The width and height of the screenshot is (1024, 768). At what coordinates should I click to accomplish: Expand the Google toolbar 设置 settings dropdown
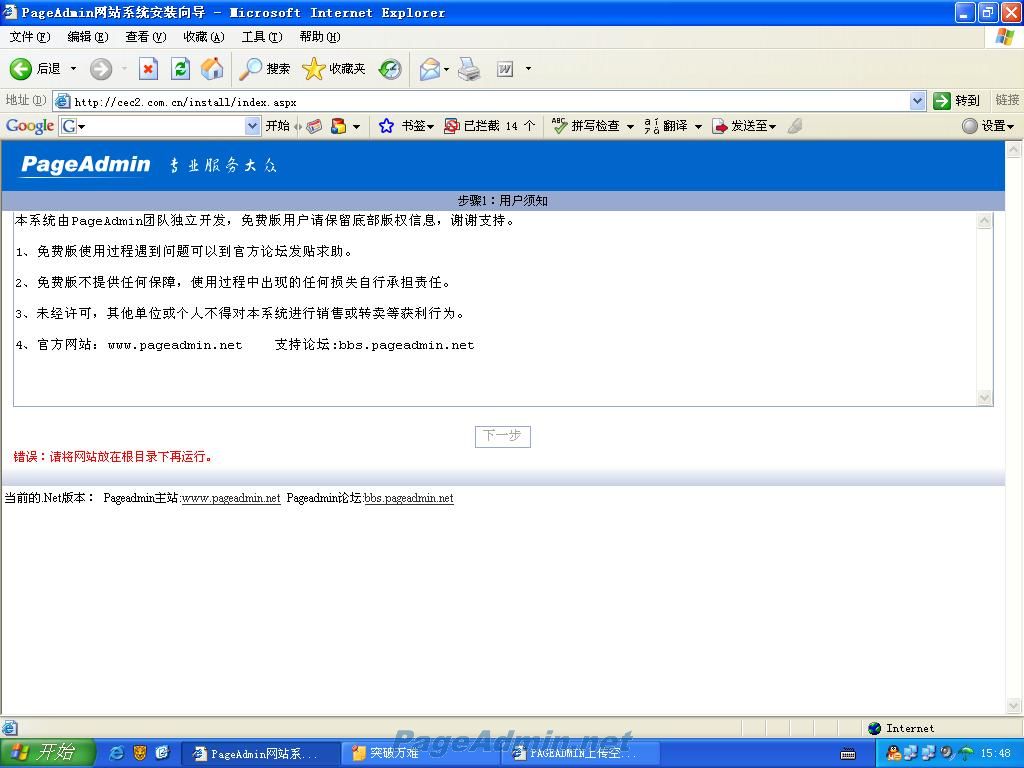point(988,126)
